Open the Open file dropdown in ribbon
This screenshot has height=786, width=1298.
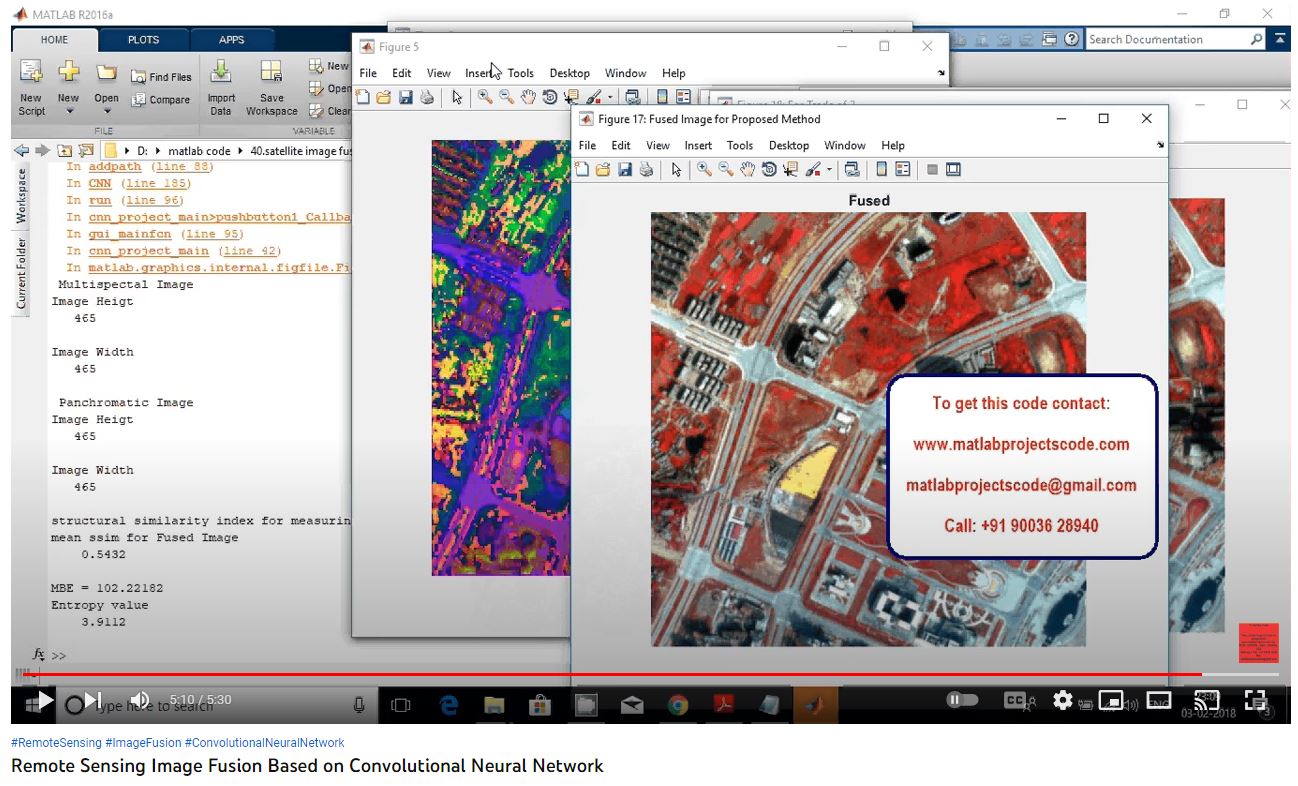106,87
